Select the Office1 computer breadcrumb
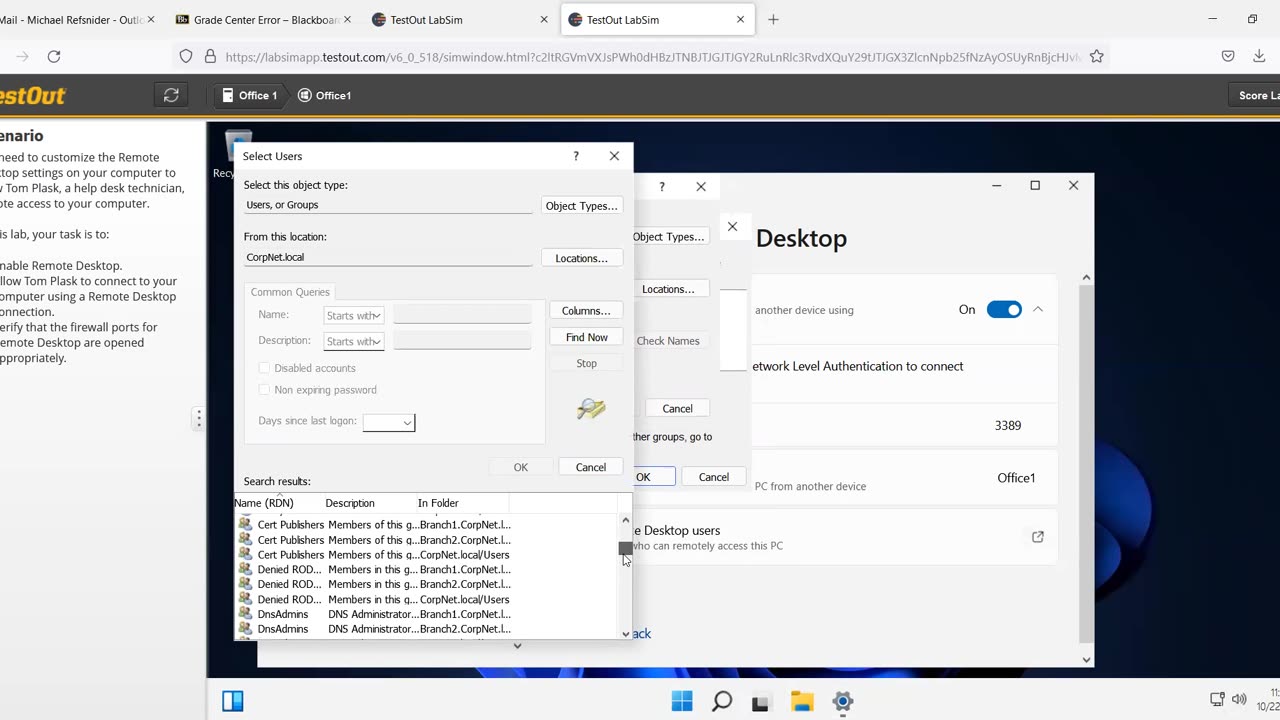The width and height of the screenshot is (1280, 720). click(x=325, y=95)
